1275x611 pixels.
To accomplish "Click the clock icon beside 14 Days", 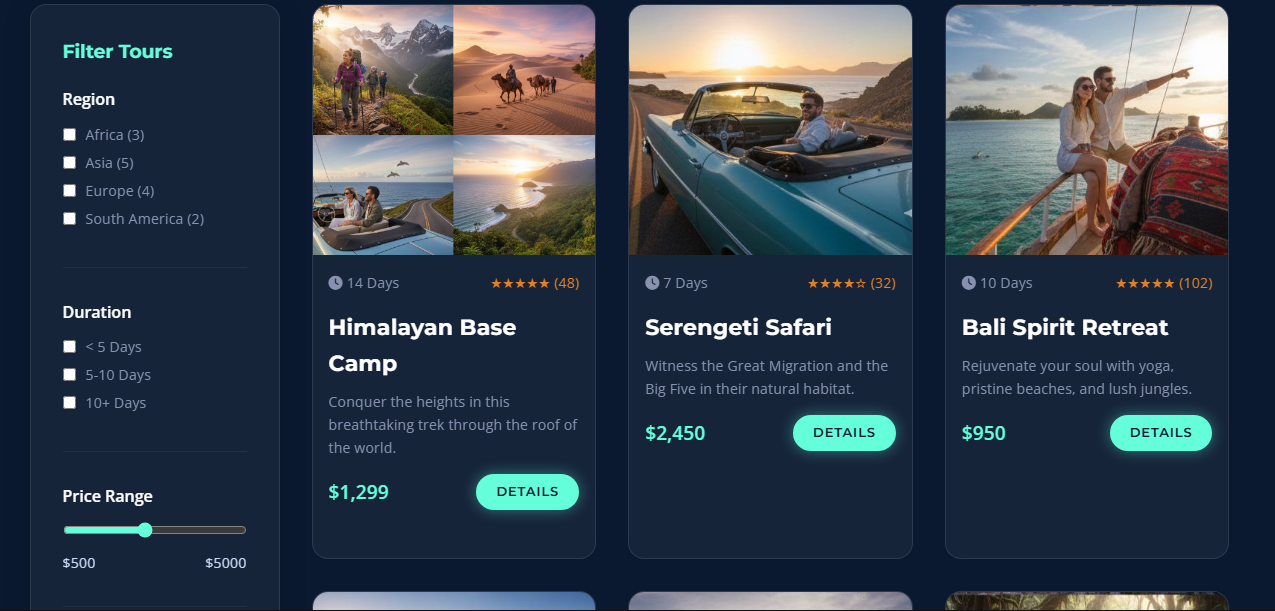I will click(335, 283).
